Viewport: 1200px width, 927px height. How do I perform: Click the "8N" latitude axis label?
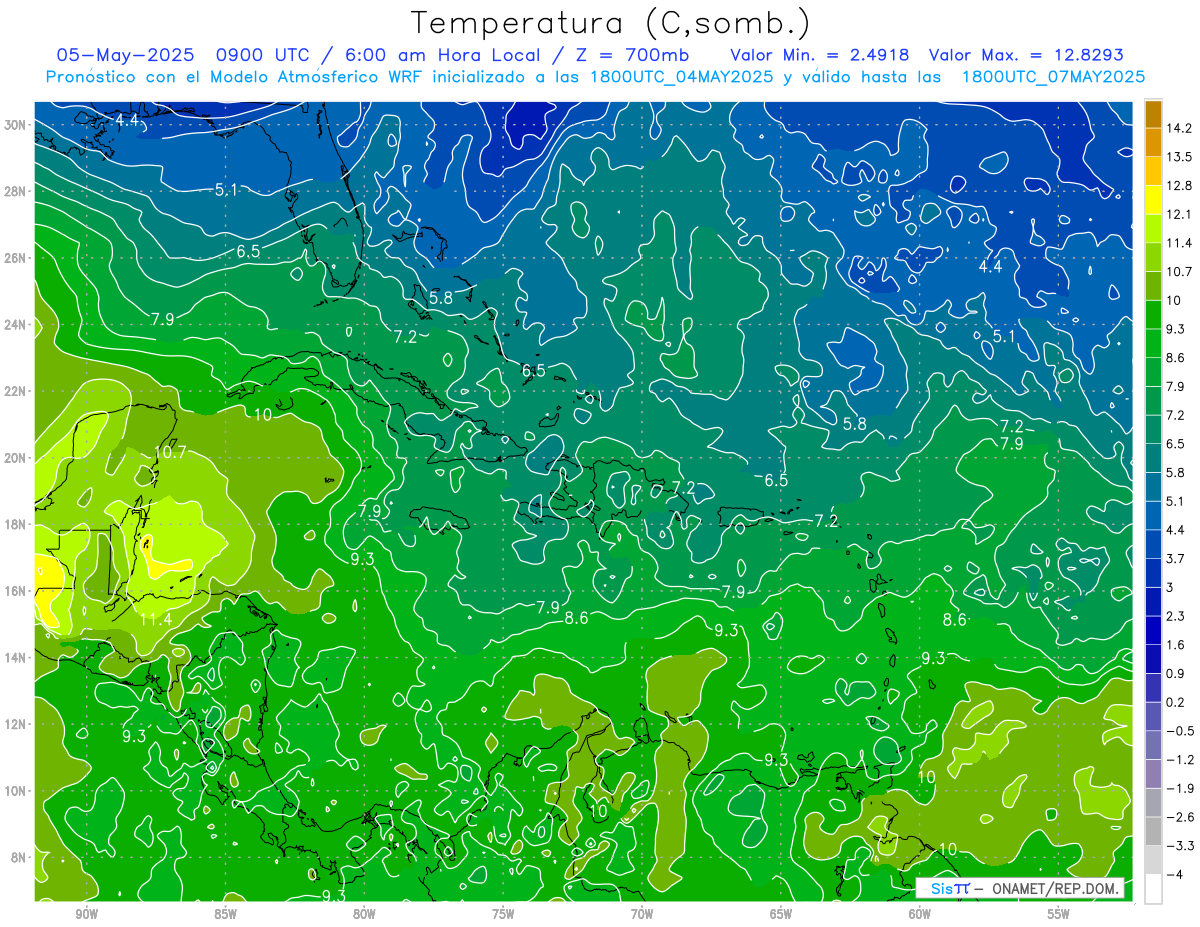tap(19, 857)
